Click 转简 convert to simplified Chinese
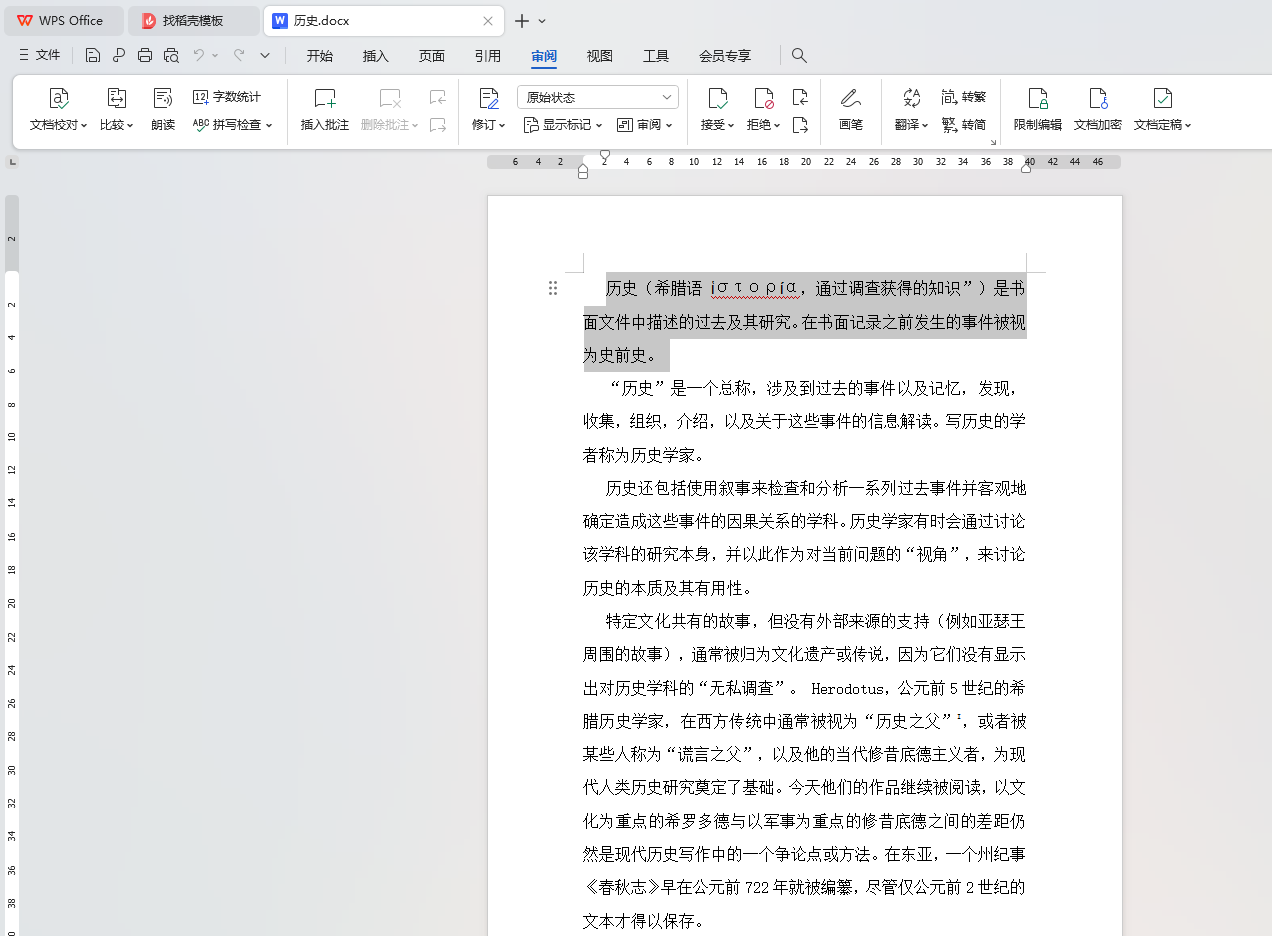This screenshot has height=936, width=1272. [x=964, y=125]
